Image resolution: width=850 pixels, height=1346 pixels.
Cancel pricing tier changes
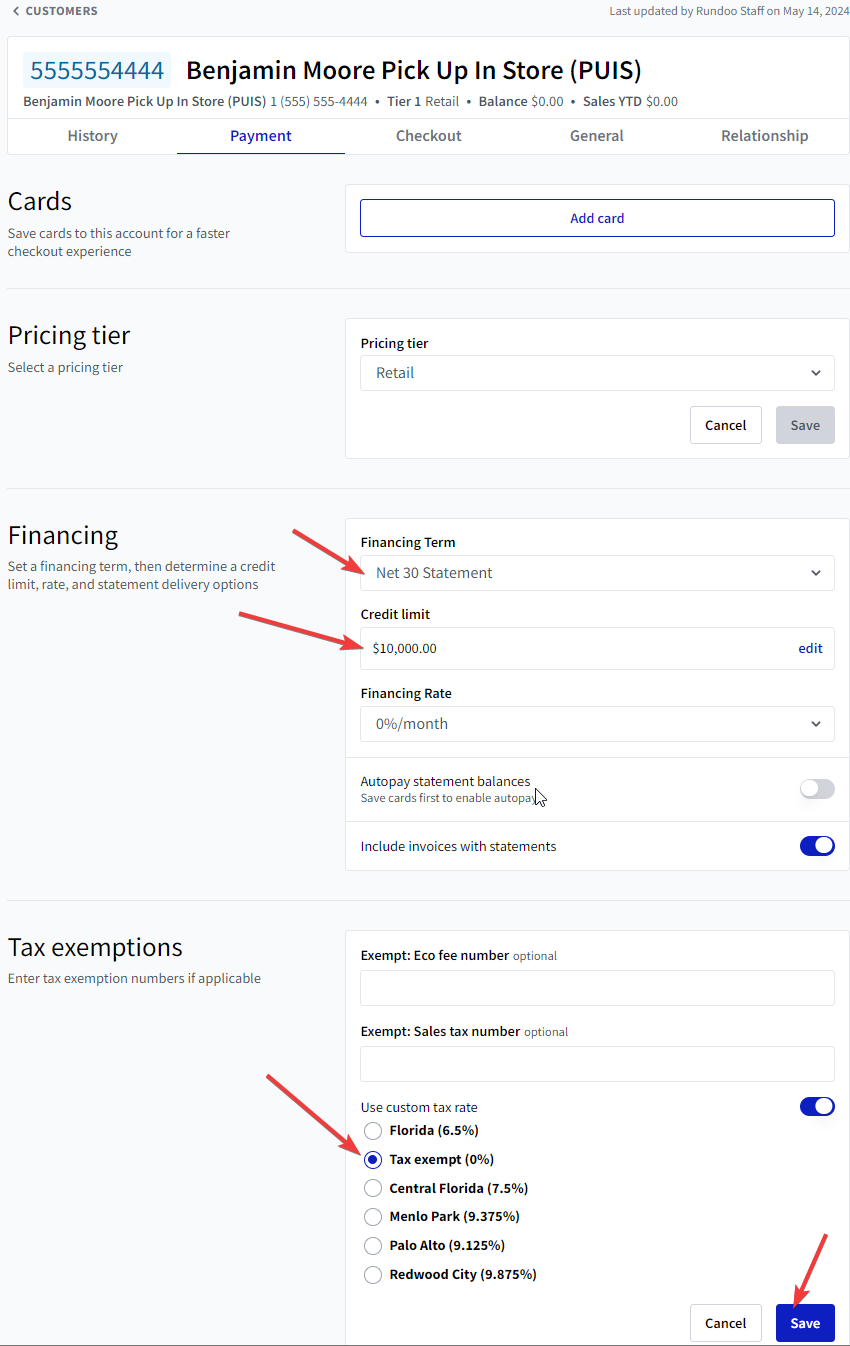(x=726, y=425)
